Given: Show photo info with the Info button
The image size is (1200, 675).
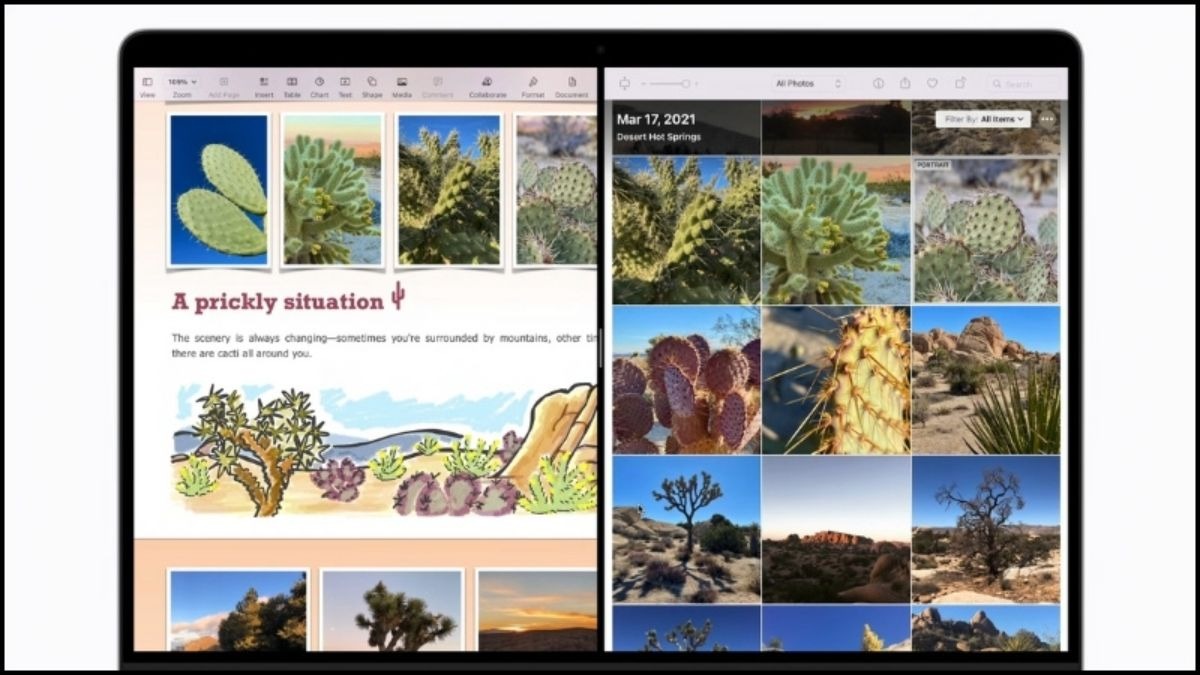Looking at the screenshot, I should (x=878, y=84).
